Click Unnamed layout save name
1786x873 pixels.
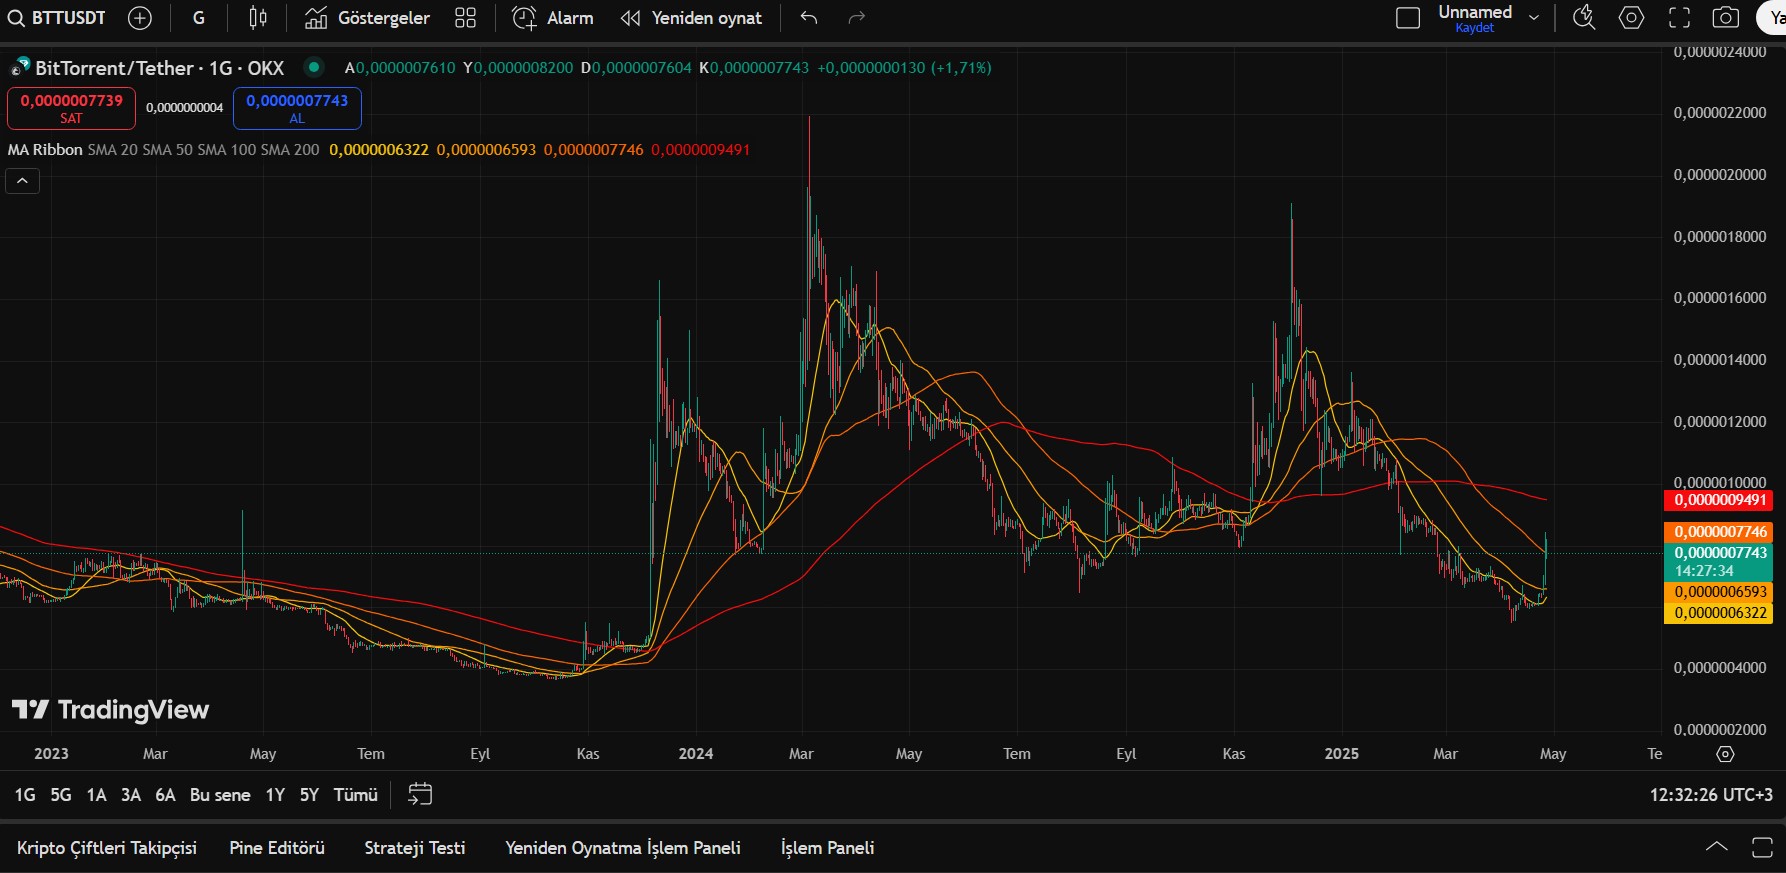coord(1475,12)
